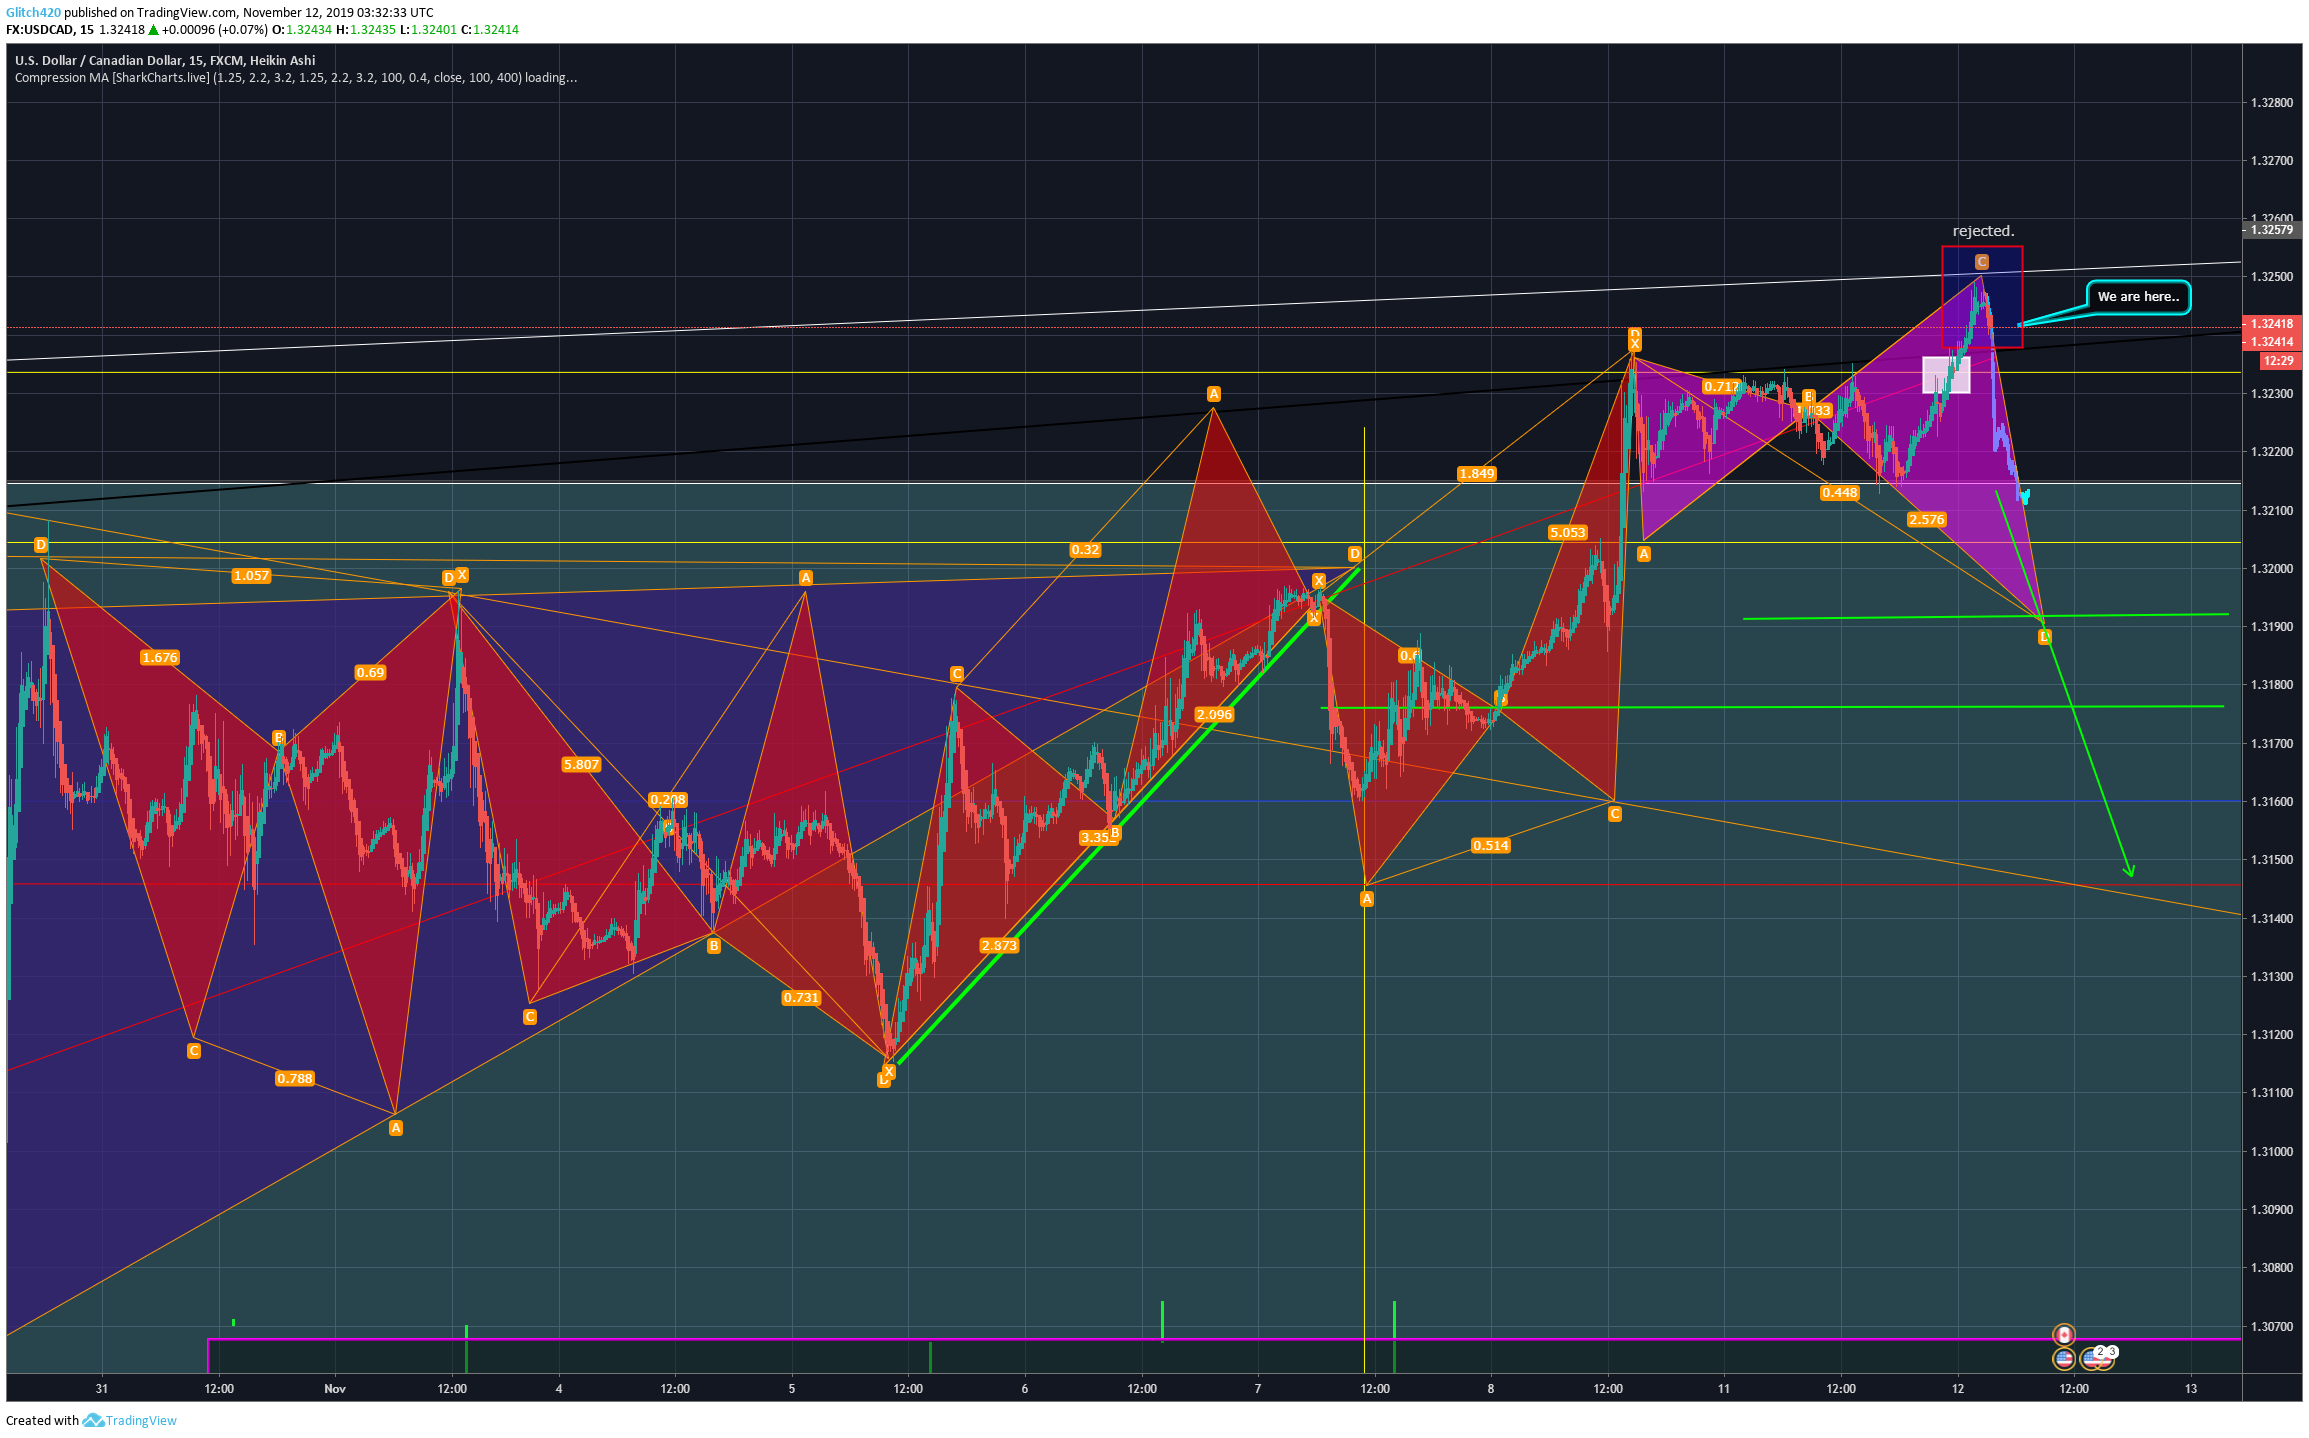Click the TradingView logo link at bottom
This screenshot has height=1438, width=2309.
tap(130, 1420)
